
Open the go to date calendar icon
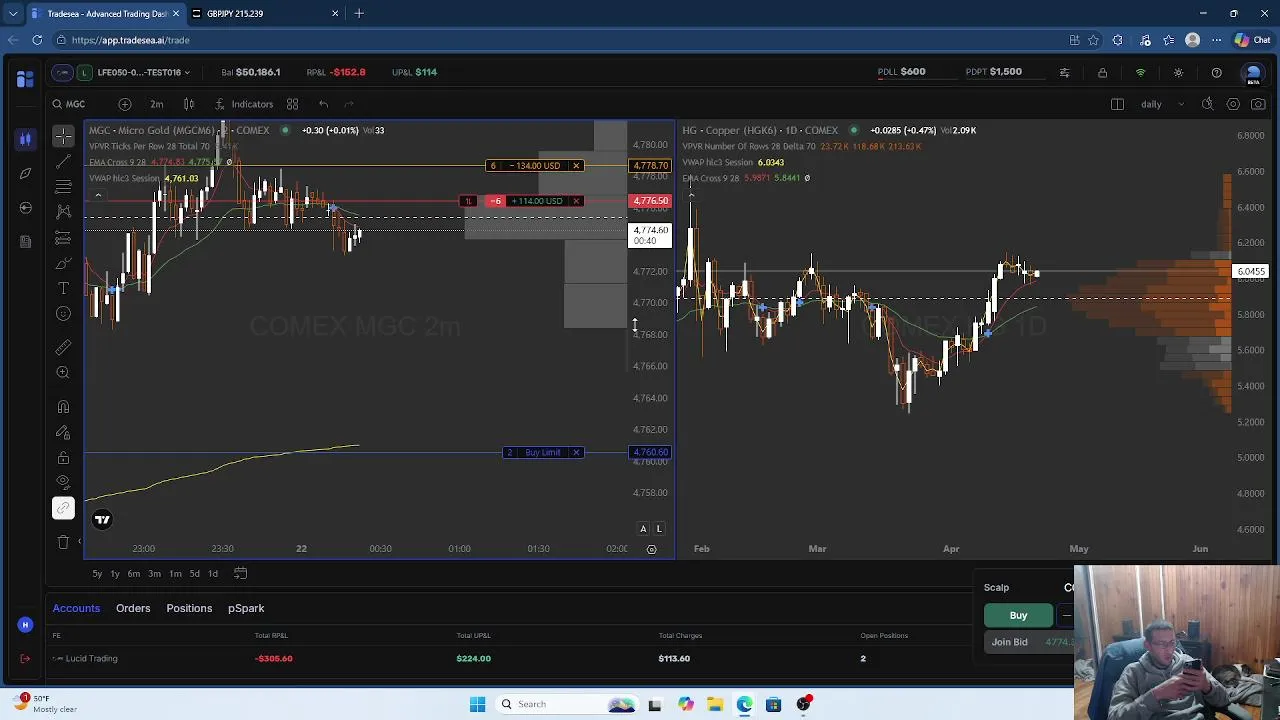click(240, 574)
